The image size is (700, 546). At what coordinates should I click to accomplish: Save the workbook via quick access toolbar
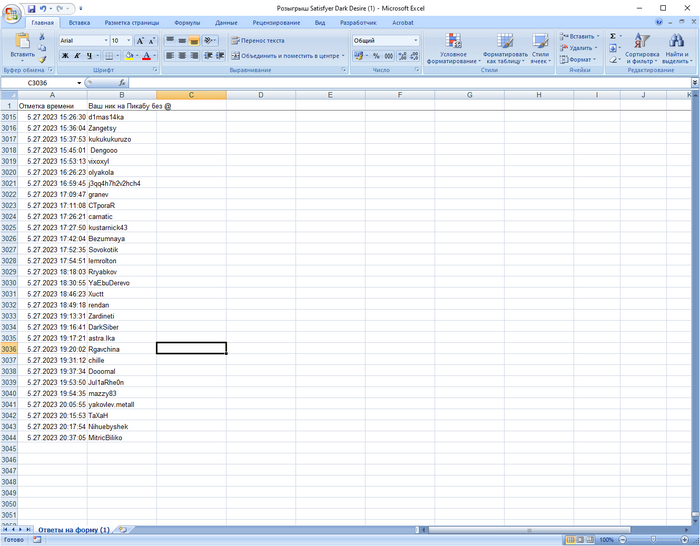31,8
